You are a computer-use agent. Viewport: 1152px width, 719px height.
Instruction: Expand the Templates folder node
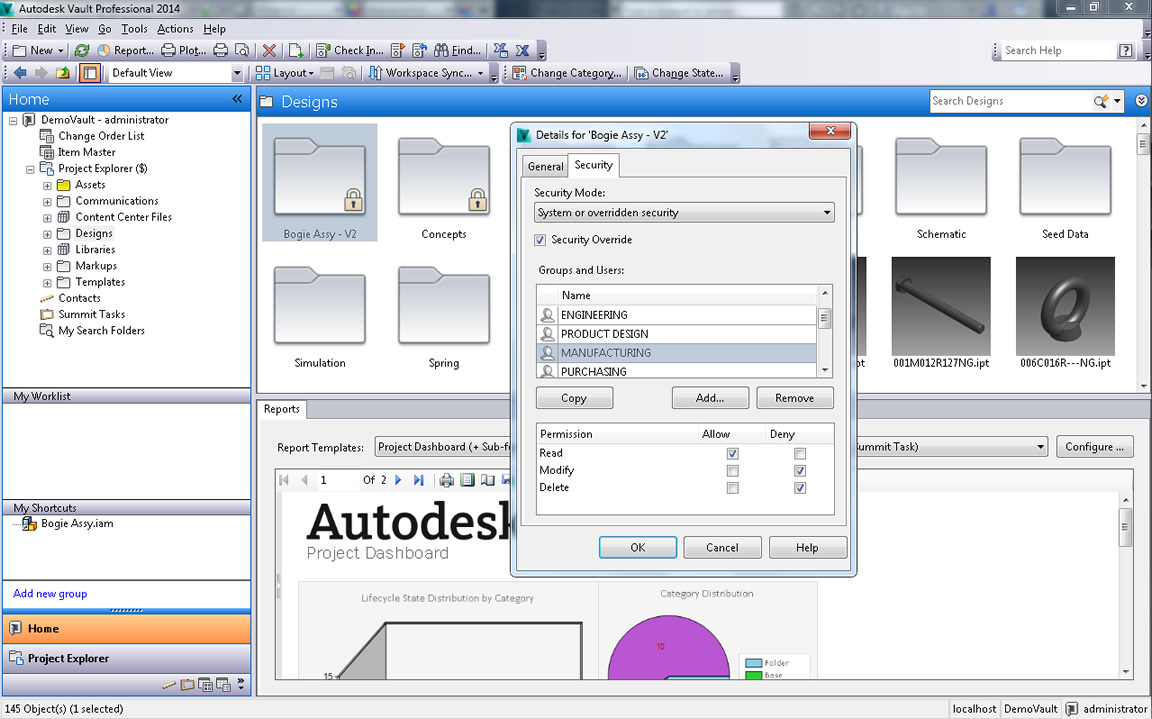coord(47,282)
